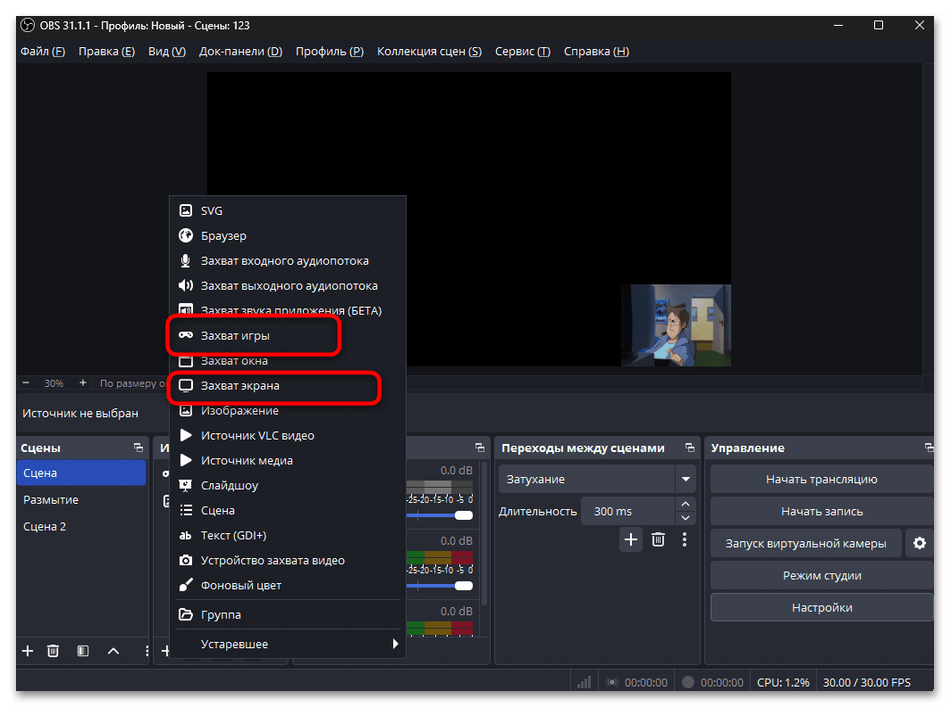Choose Захват игры from the source menu

pos(235,336)
